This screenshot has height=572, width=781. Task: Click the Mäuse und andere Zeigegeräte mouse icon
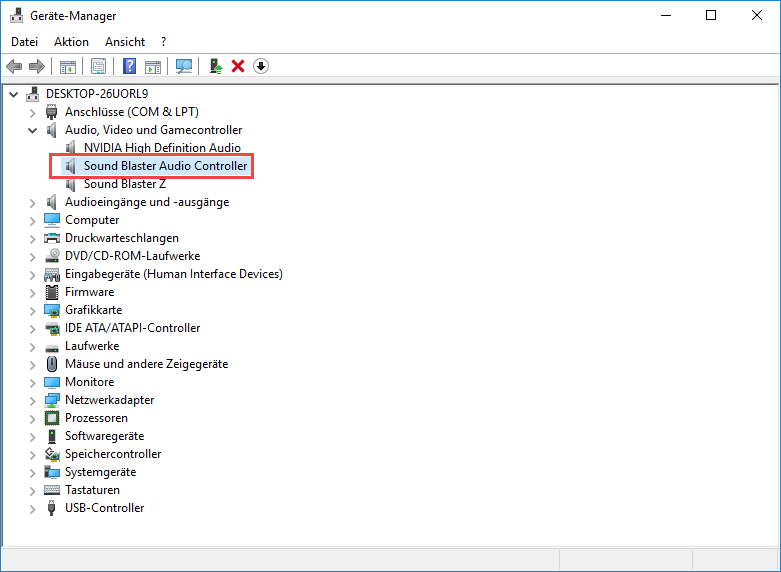[52, 364]
